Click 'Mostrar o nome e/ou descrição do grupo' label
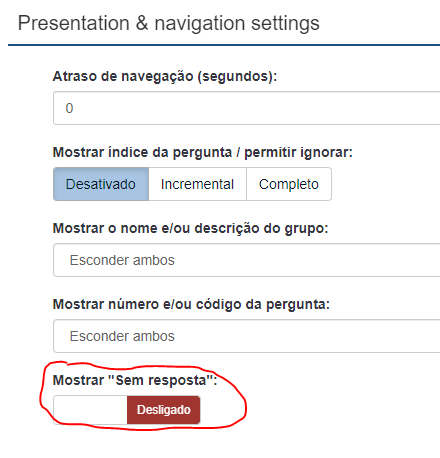The image size is (440, 458). [x=191, y=228]
